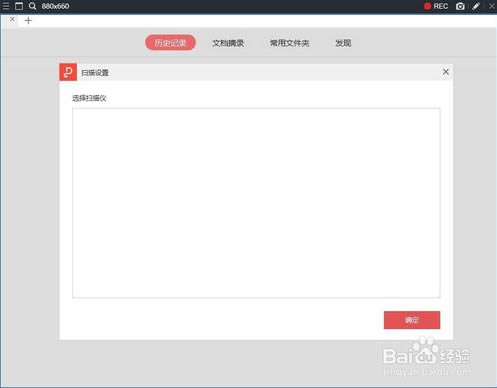Click the 扫描设置 dialog title text
Viewport: 497px width, 388px height.
(95, 73)
